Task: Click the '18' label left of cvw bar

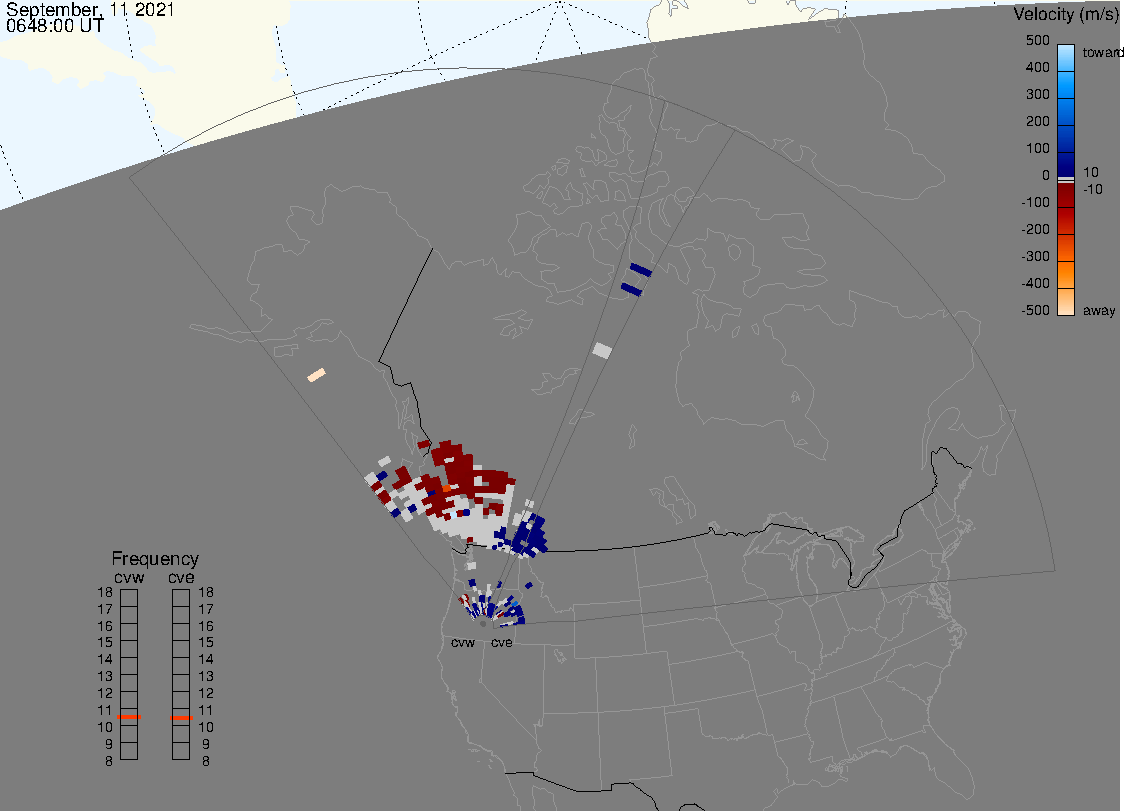Action: pyautogui.click(x=105, y=592)
